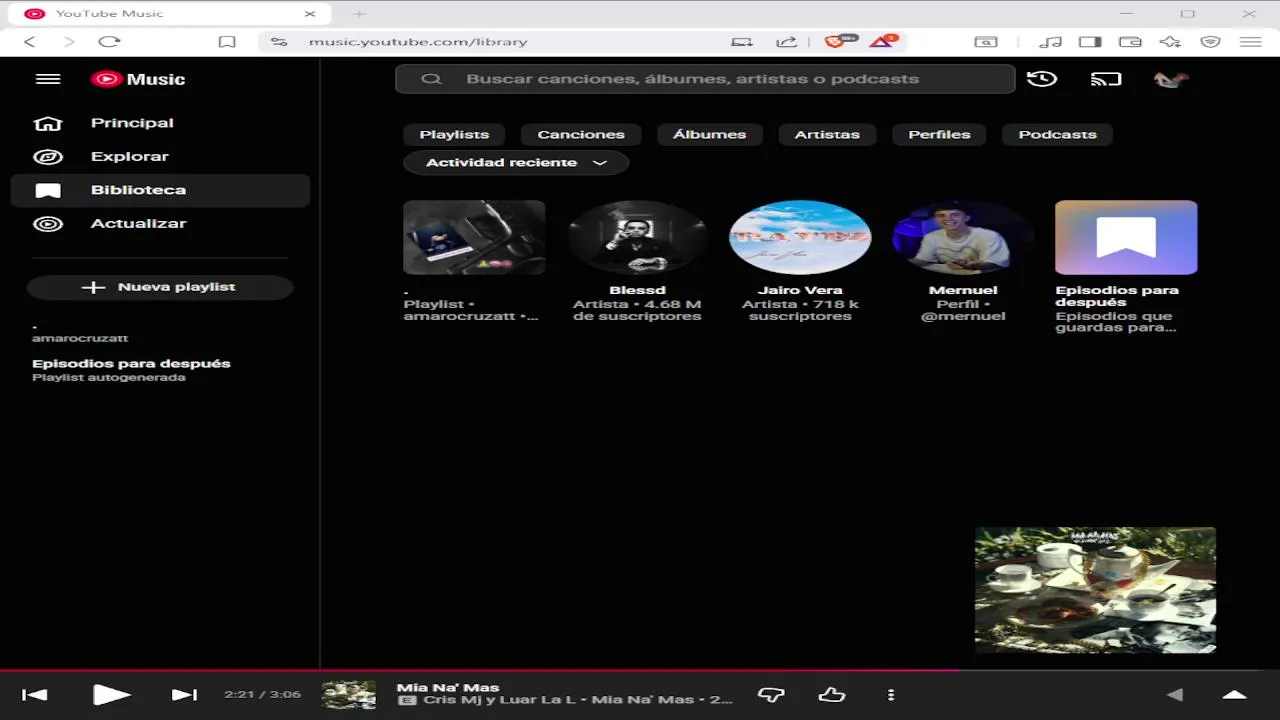Skip to the next track
Viewport: 1280px width, 720px height.
[x=184, y=695]
